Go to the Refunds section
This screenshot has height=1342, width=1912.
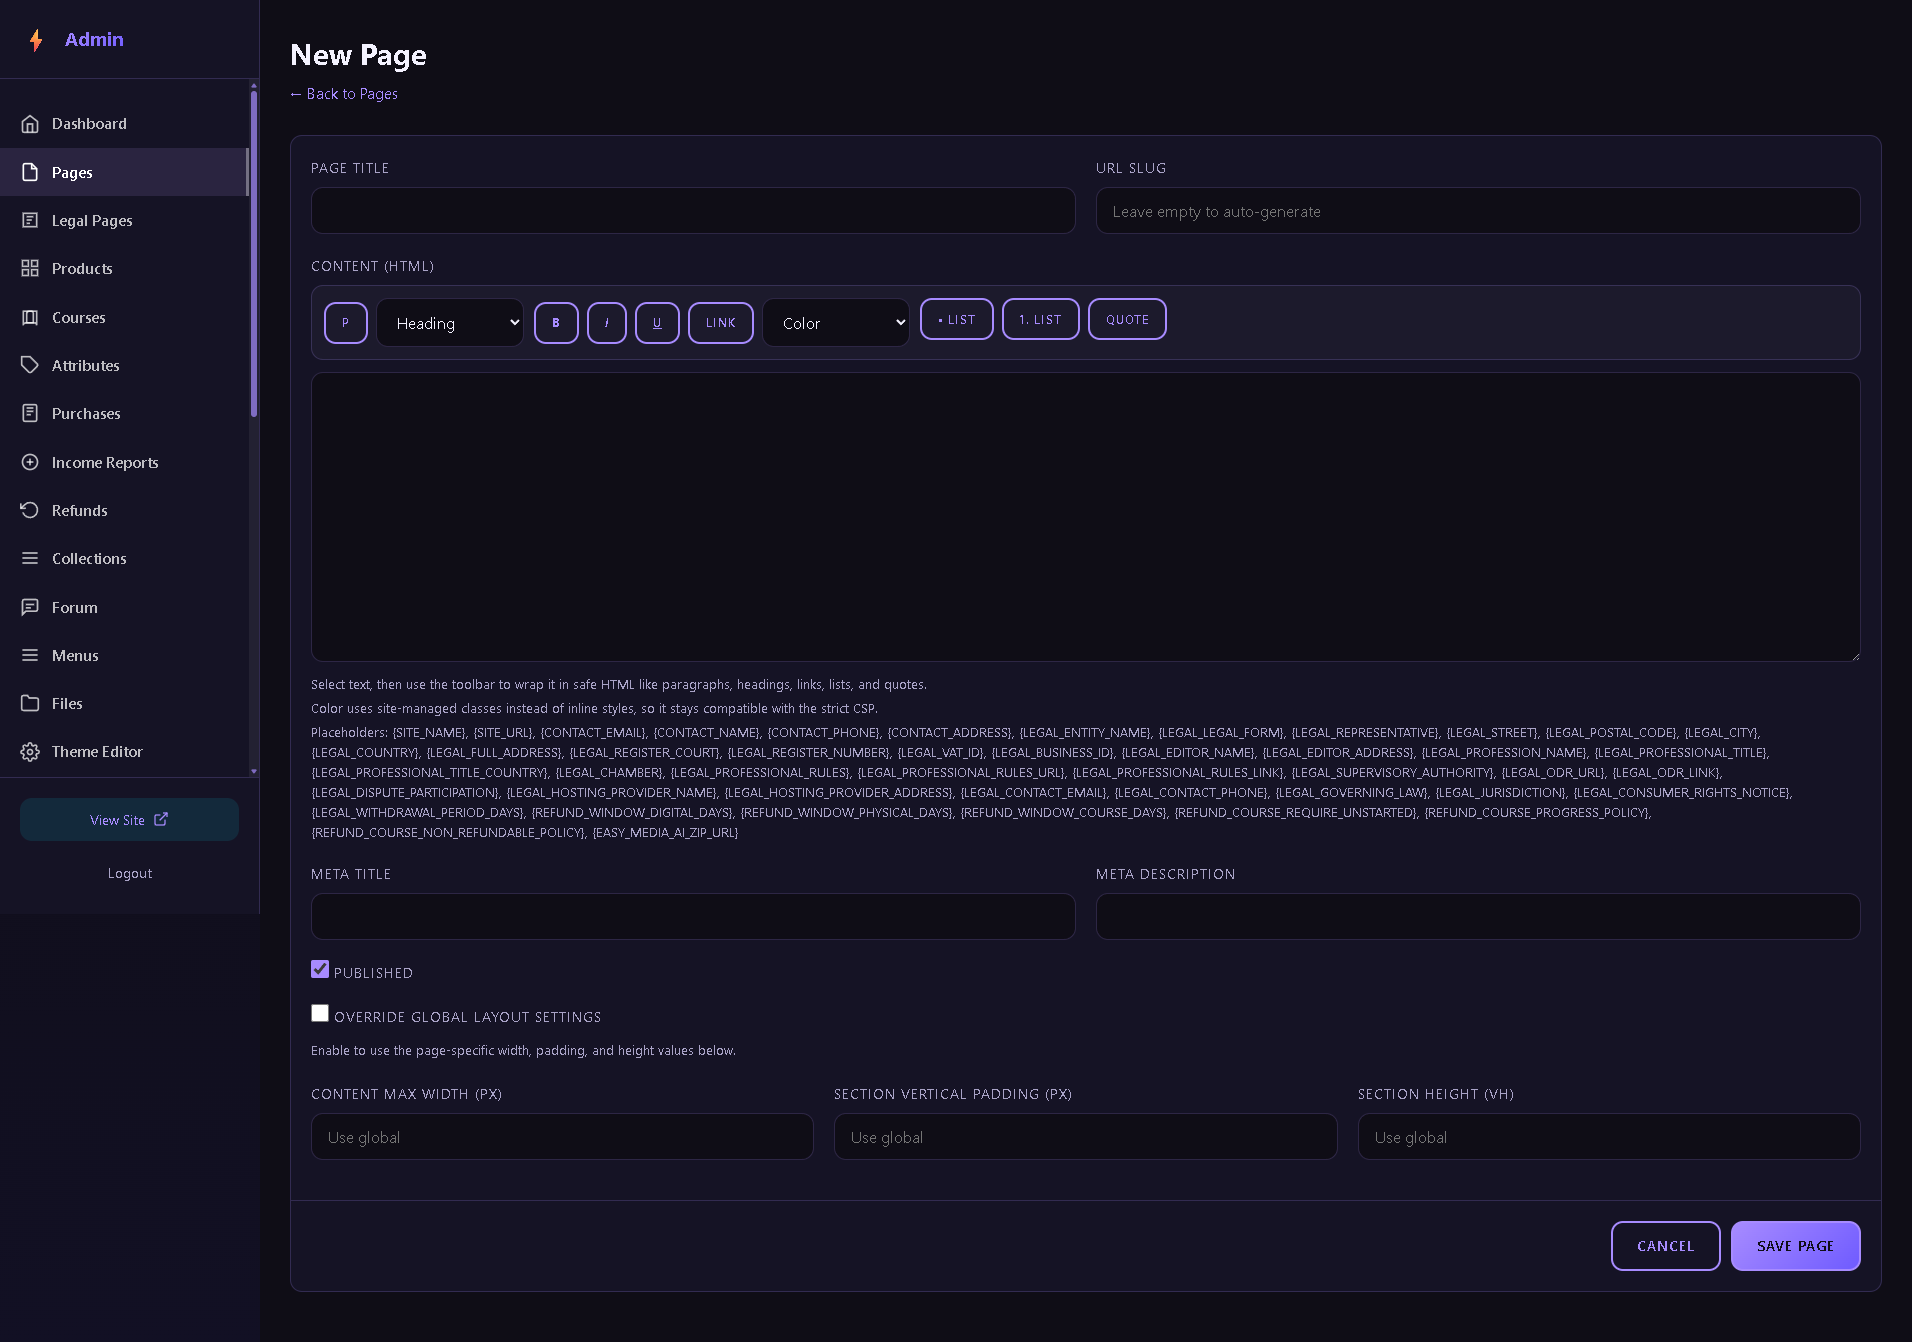pyautogui.click(x=124, y=510)
